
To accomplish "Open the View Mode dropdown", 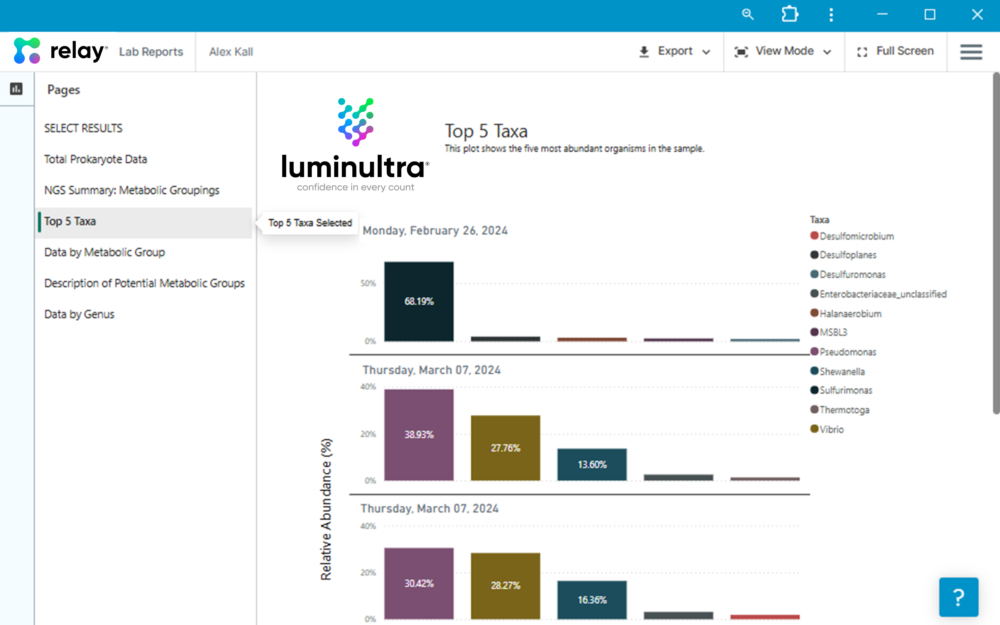I will 782,52.
